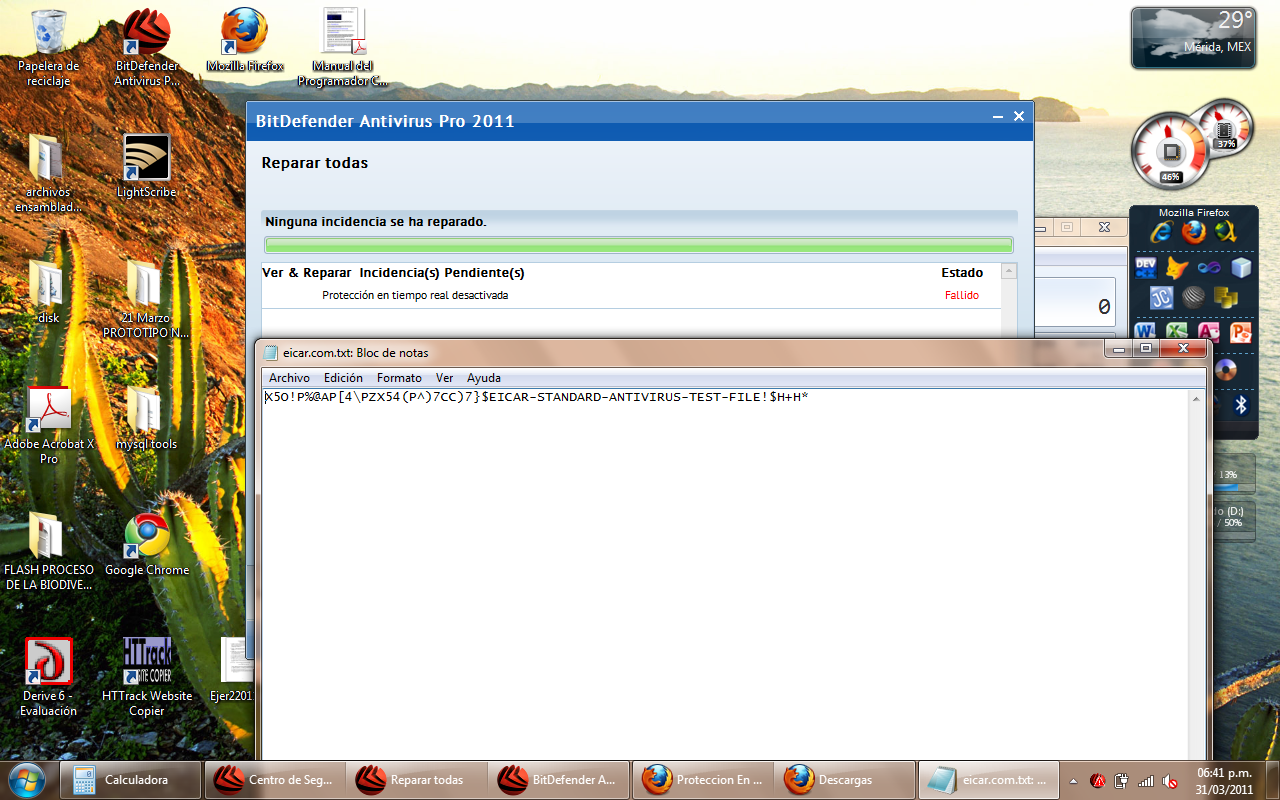Launch Microsoft Excel from the sidebar launcher
The height and width of the screenshot is (800, 1280).
(x=1177, y=331)
